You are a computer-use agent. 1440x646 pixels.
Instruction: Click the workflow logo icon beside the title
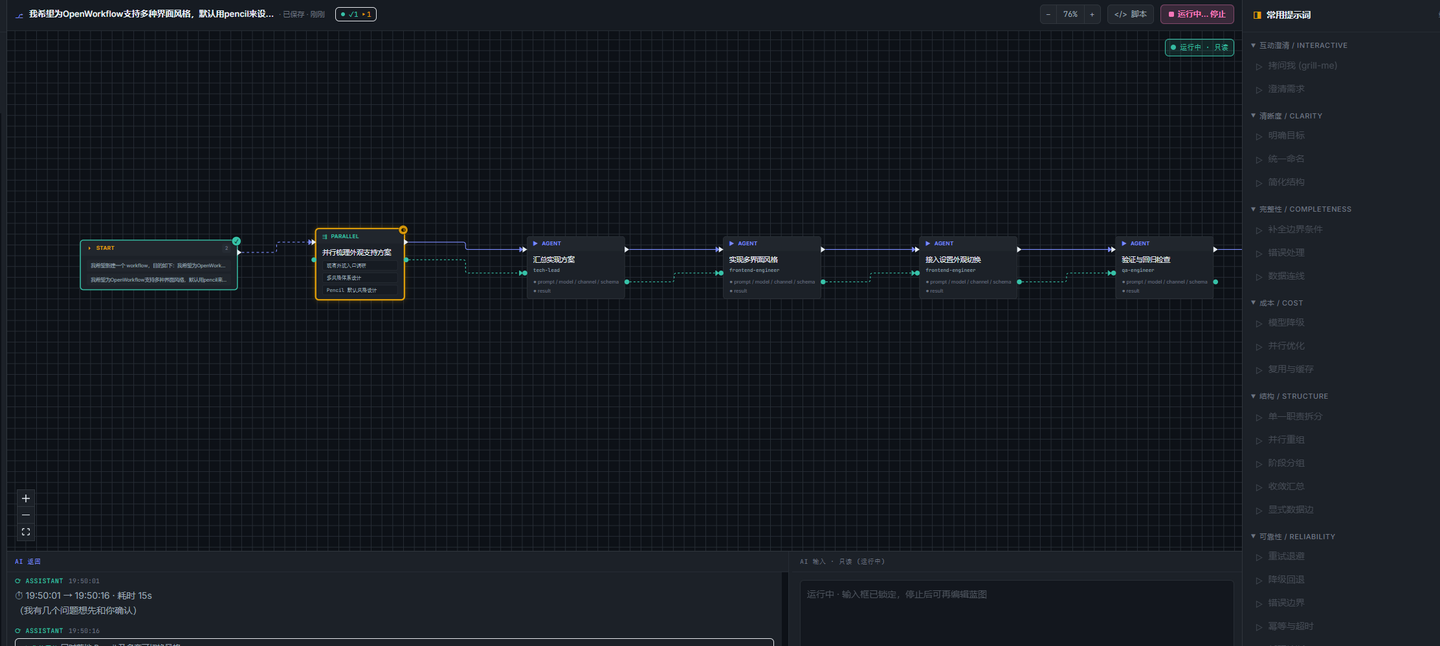[19, 15]
